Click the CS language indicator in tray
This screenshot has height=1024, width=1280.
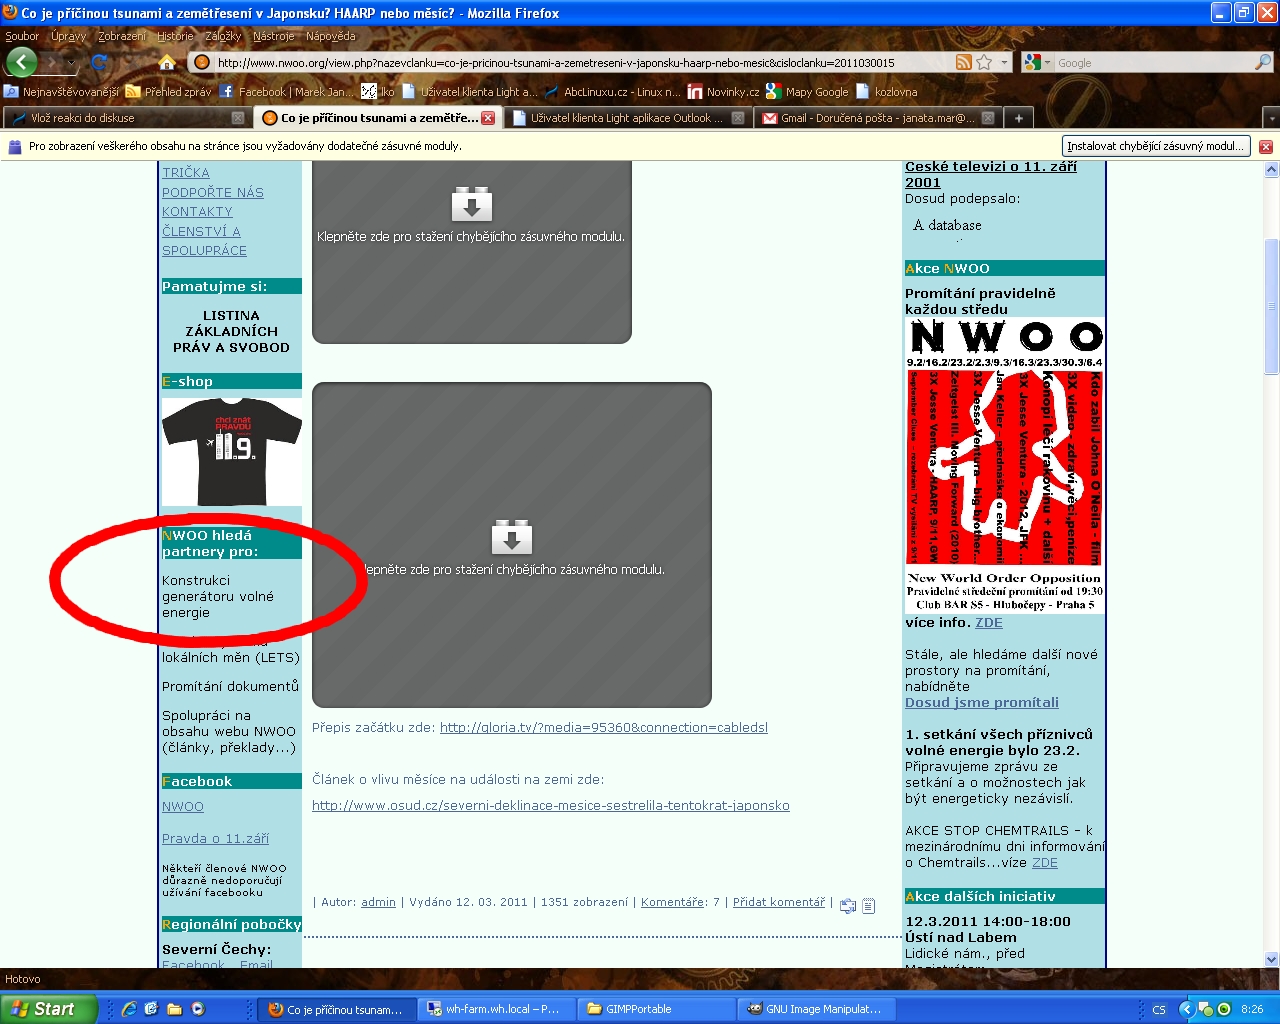point(1158,1009)
